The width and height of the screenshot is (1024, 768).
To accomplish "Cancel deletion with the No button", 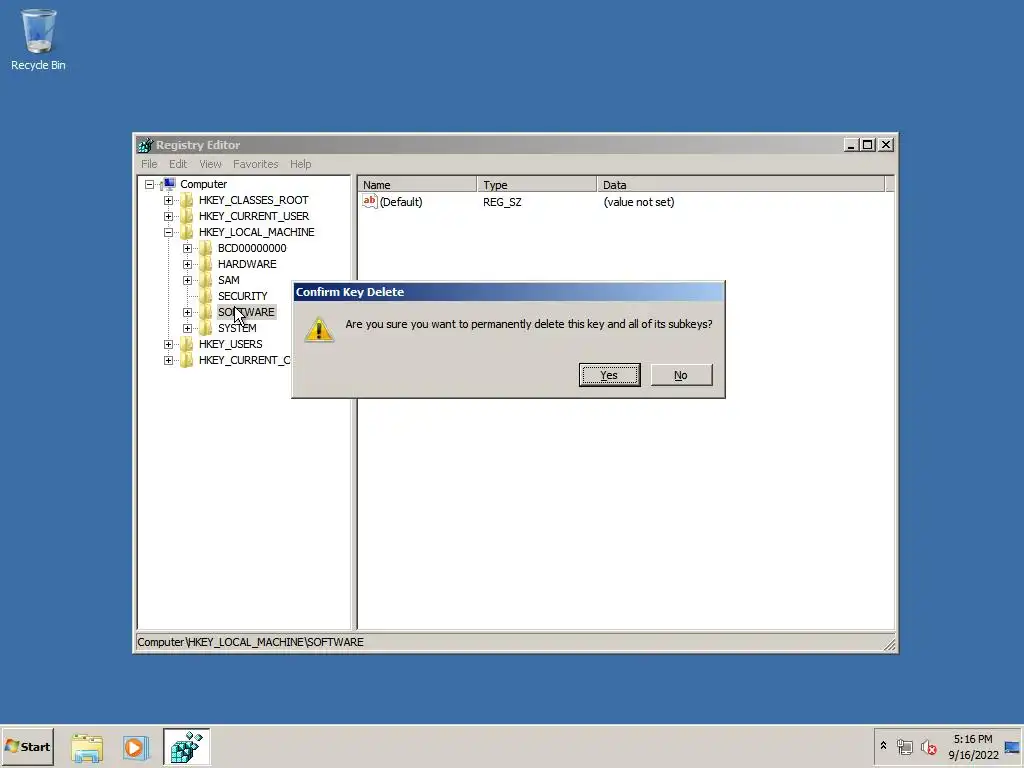I will tap(681, 375).
